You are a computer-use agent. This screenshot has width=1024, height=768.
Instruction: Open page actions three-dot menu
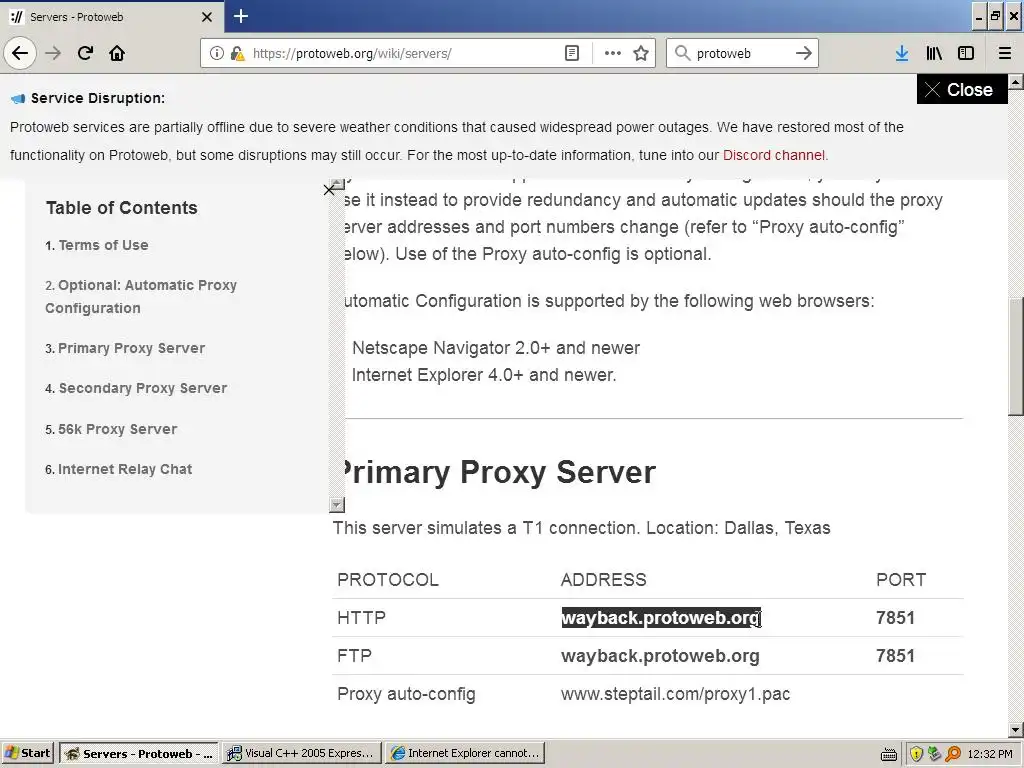(613, 53)
